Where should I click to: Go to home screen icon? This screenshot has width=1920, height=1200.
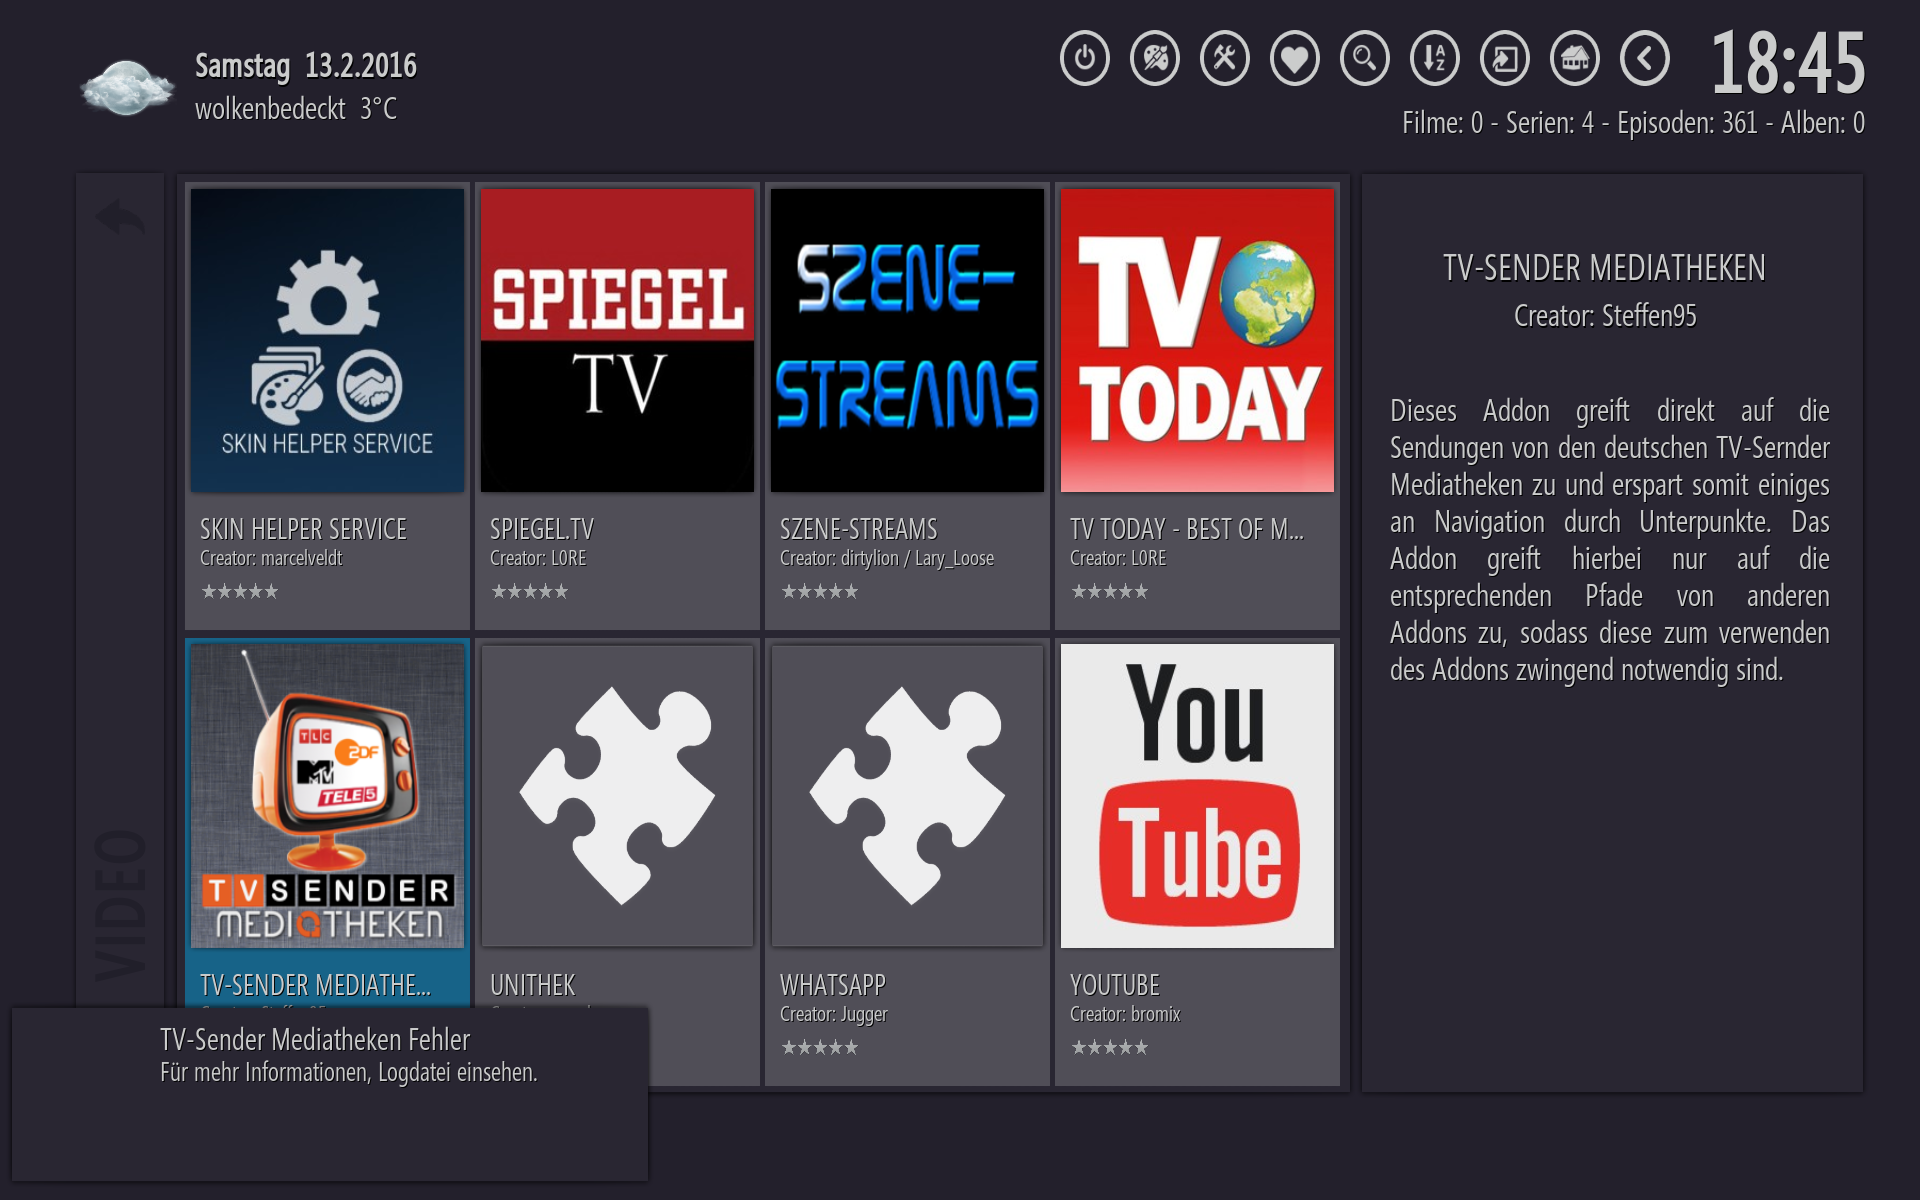pyautogui.click(x=1575, y=59)
